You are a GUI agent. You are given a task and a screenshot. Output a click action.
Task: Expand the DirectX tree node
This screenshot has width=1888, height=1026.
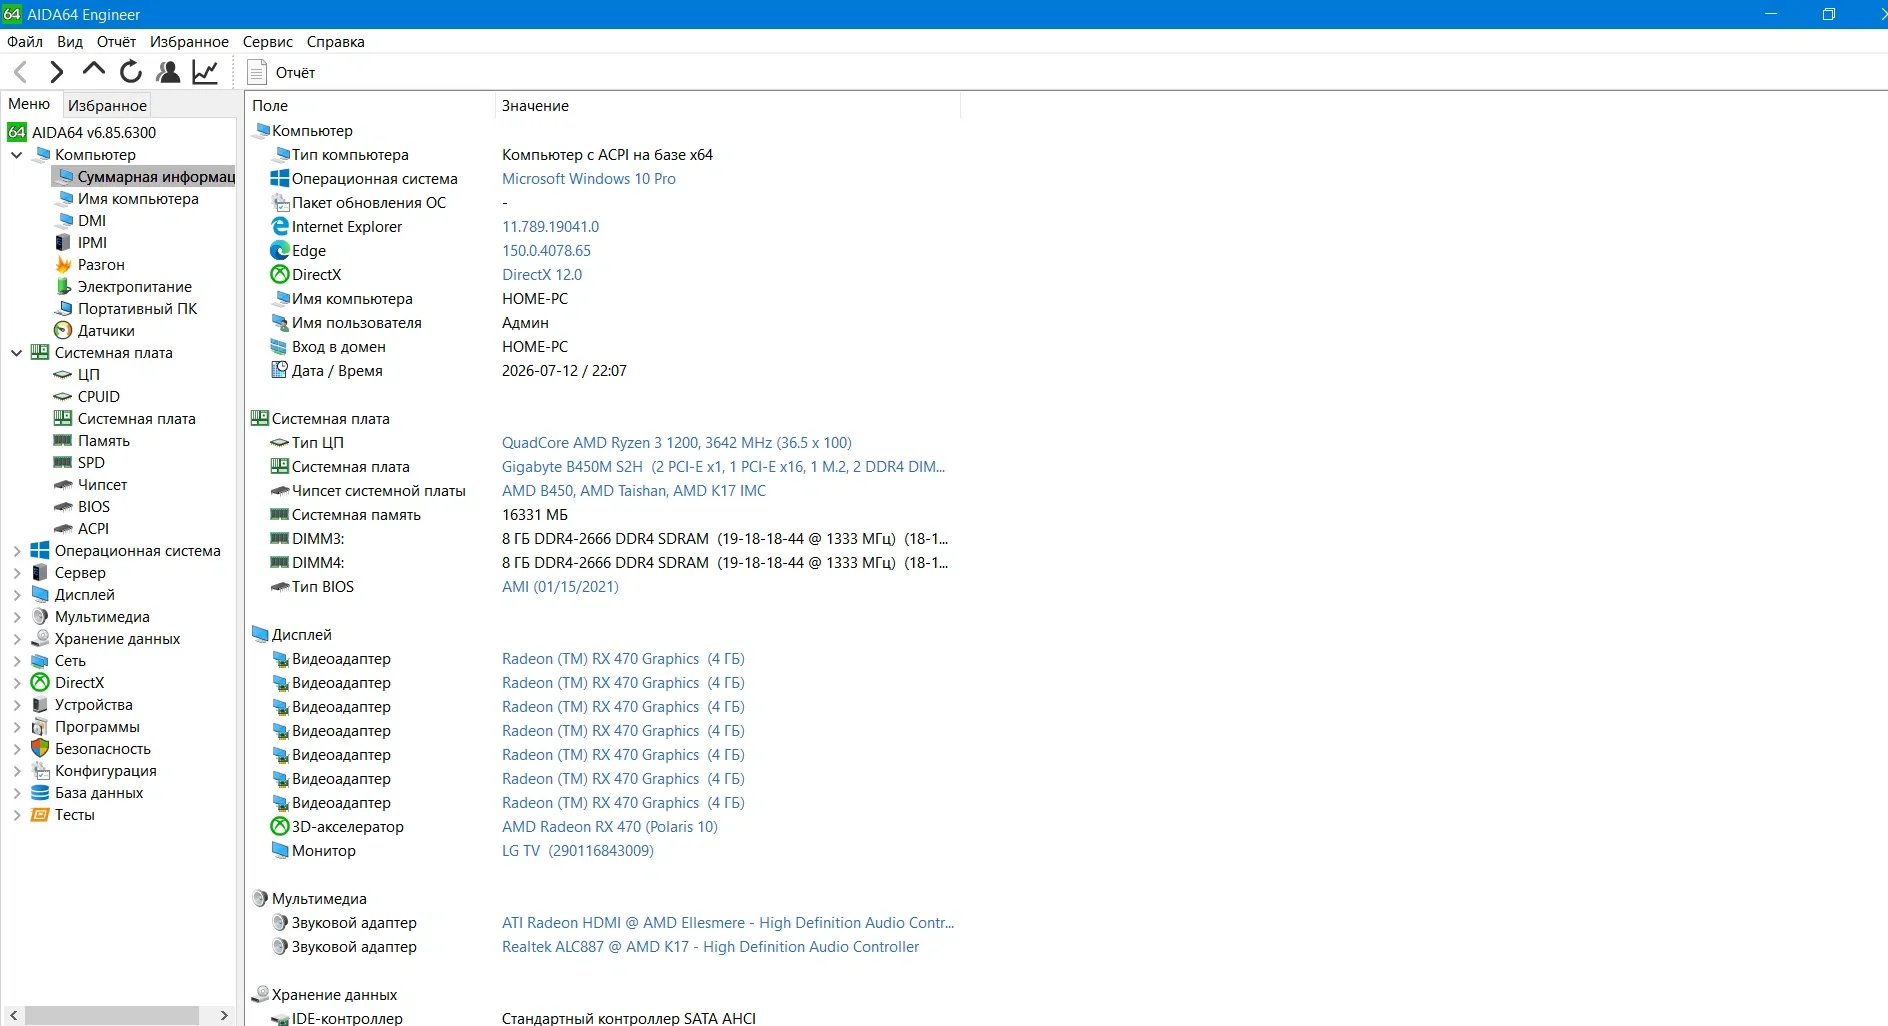point(17,683)
